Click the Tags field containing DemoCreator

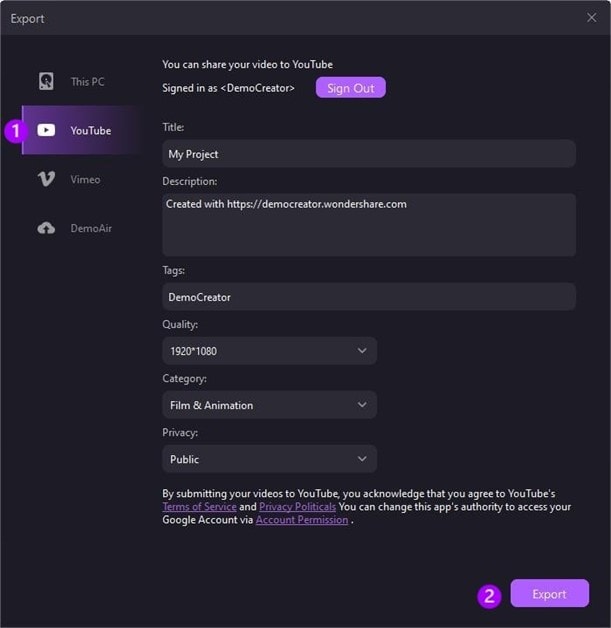click(368, 297)
